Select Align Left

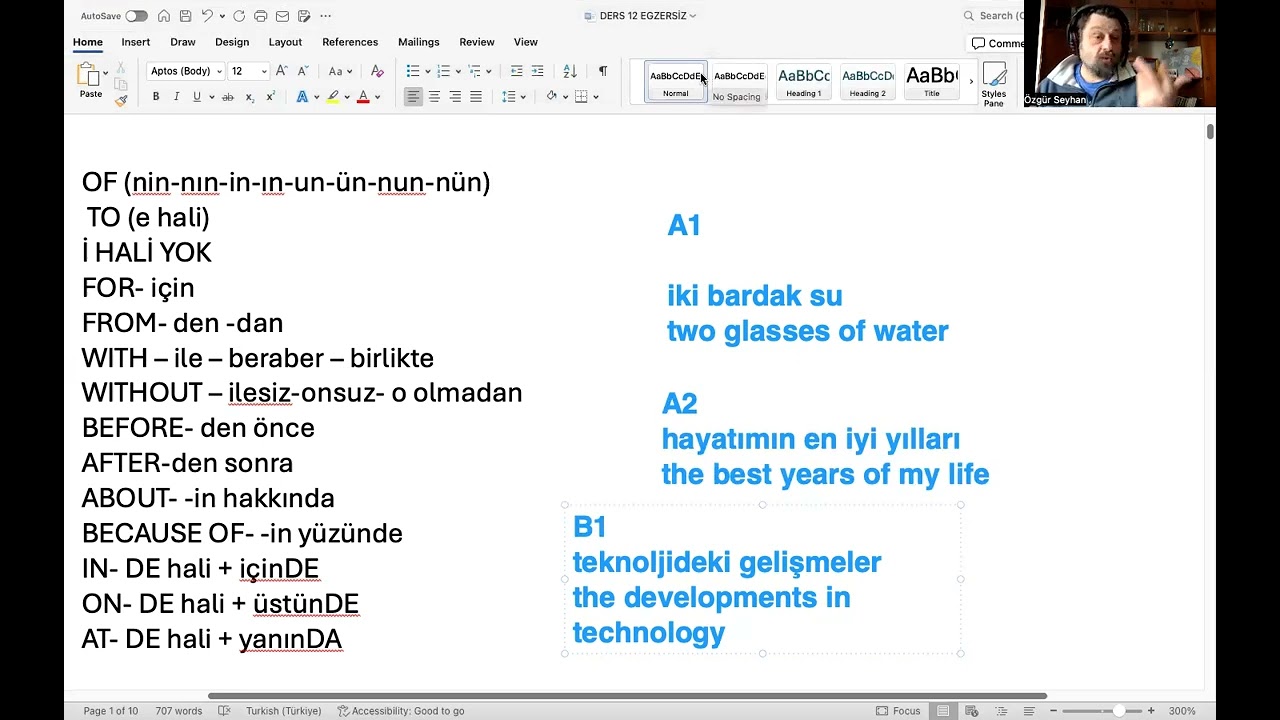click(413, 97)
